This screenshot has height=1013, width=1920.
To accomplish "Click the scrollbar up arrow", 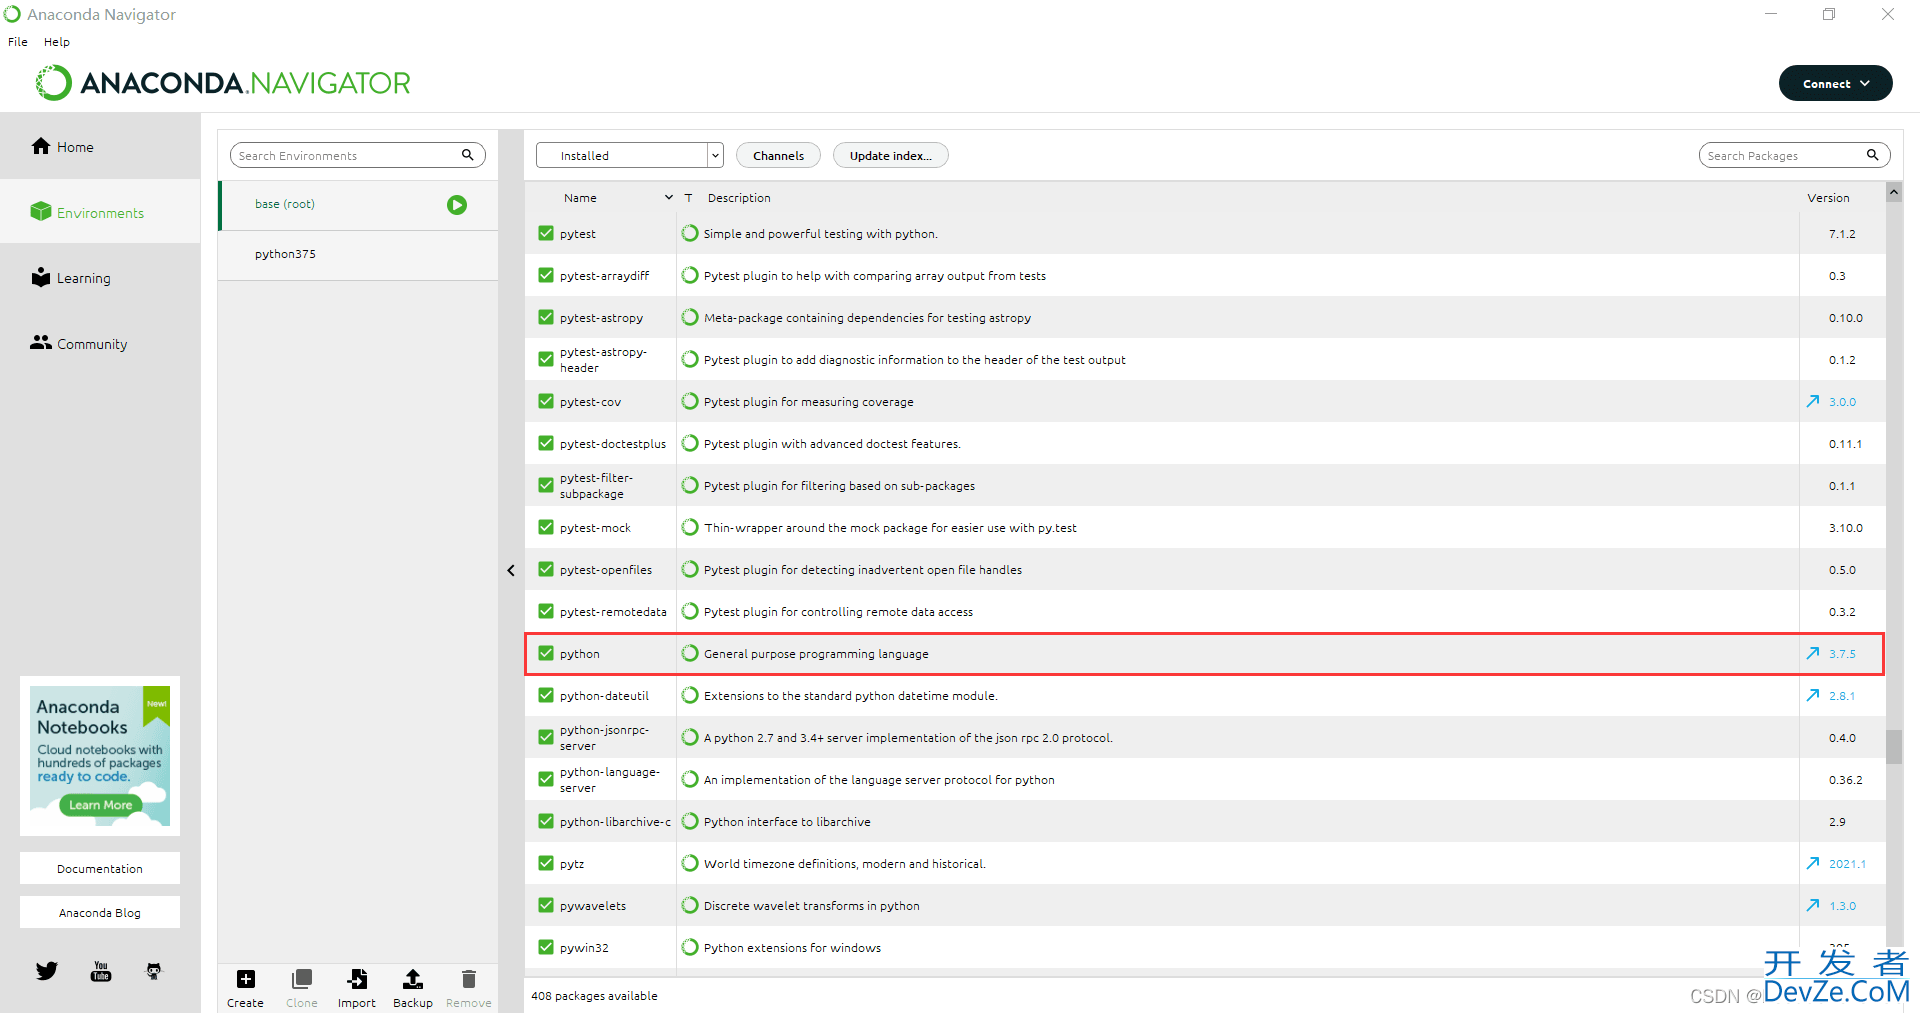I will 1894,192.
